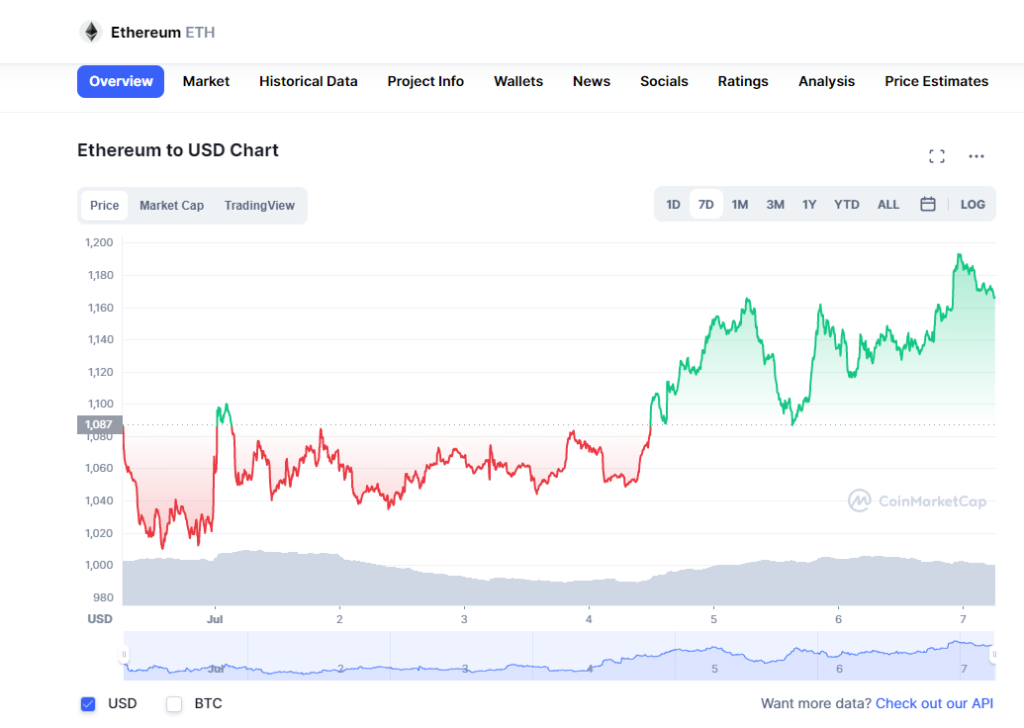
Task: Switch to the Market tab
Action: tap(206, 82)
